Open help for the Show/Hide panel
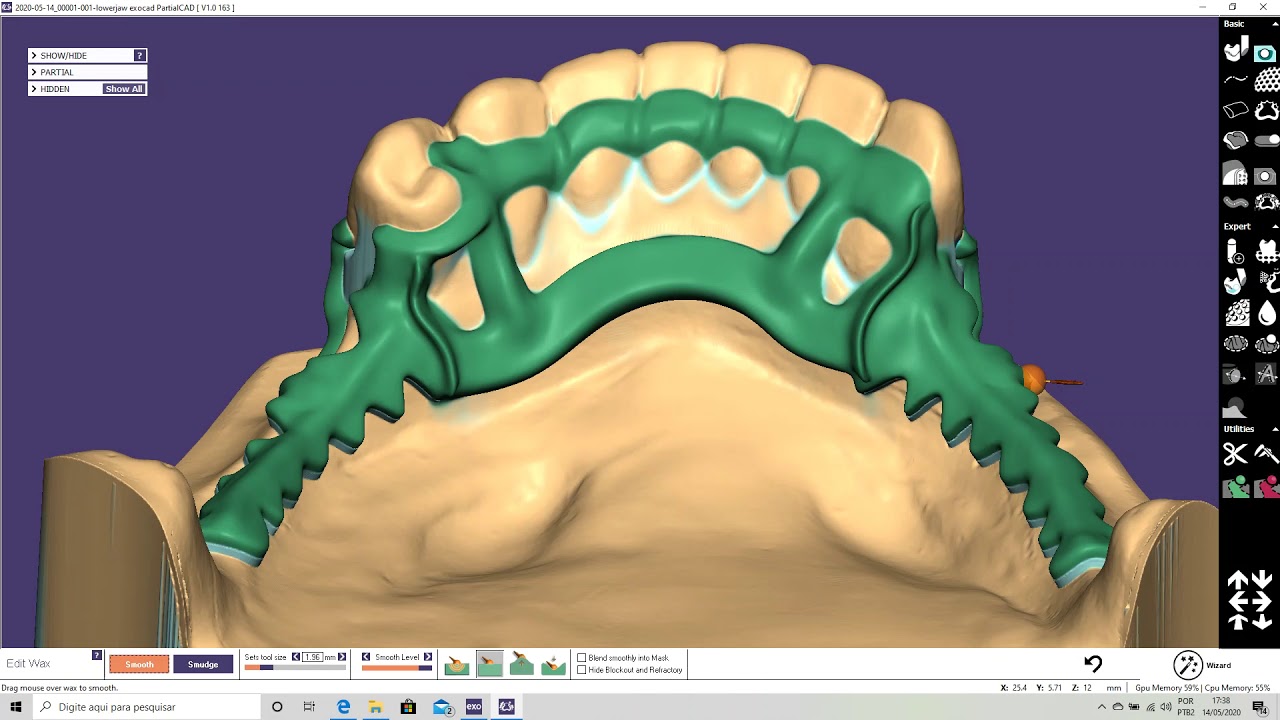 click(140, 55)
